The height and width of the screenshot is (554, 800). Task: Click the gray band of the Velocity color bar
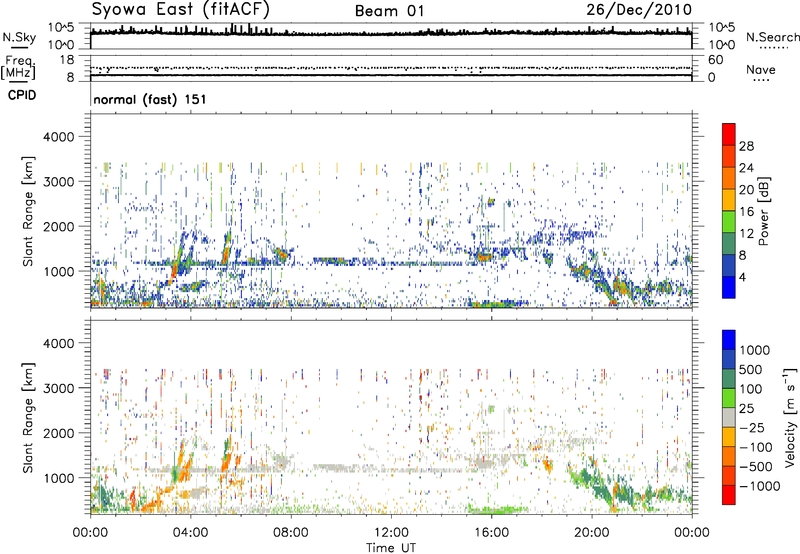tap(729, 418)
